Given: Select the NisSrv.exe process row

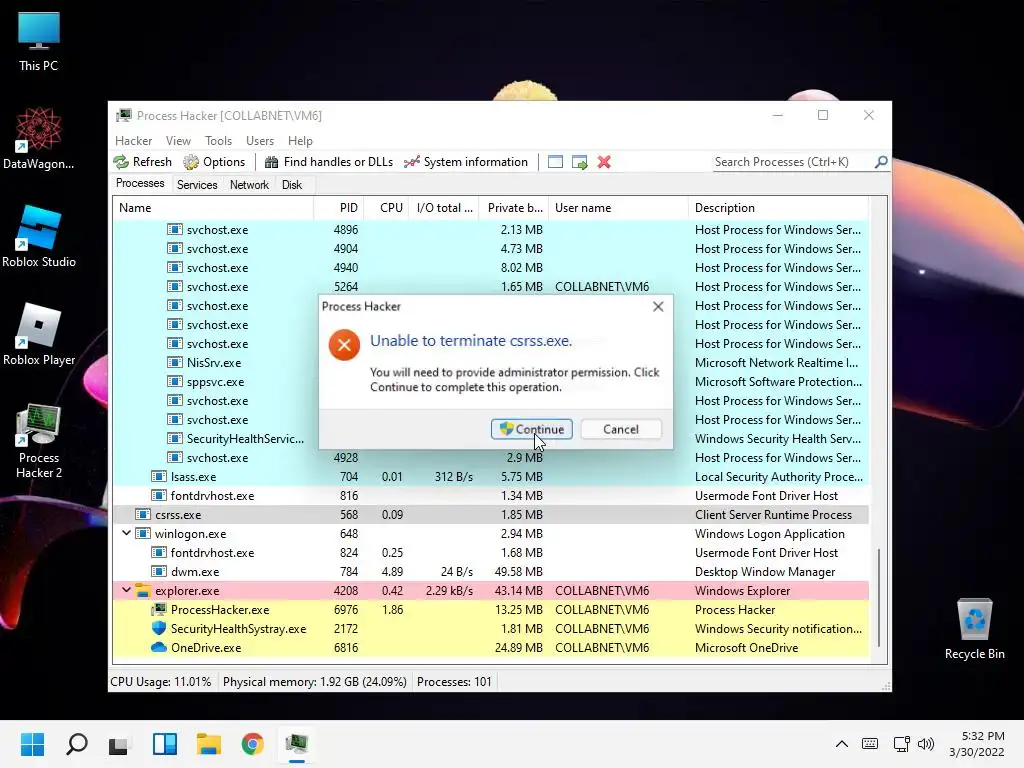Looking at the screenshot, I should pos(491,362).
